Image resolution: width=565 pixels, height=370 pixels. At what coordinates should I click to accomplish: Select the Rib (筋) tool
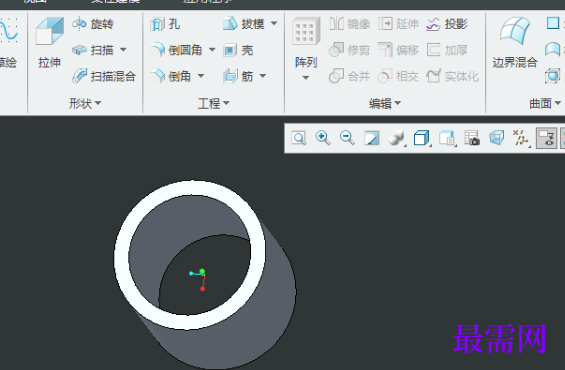(238, 76)
